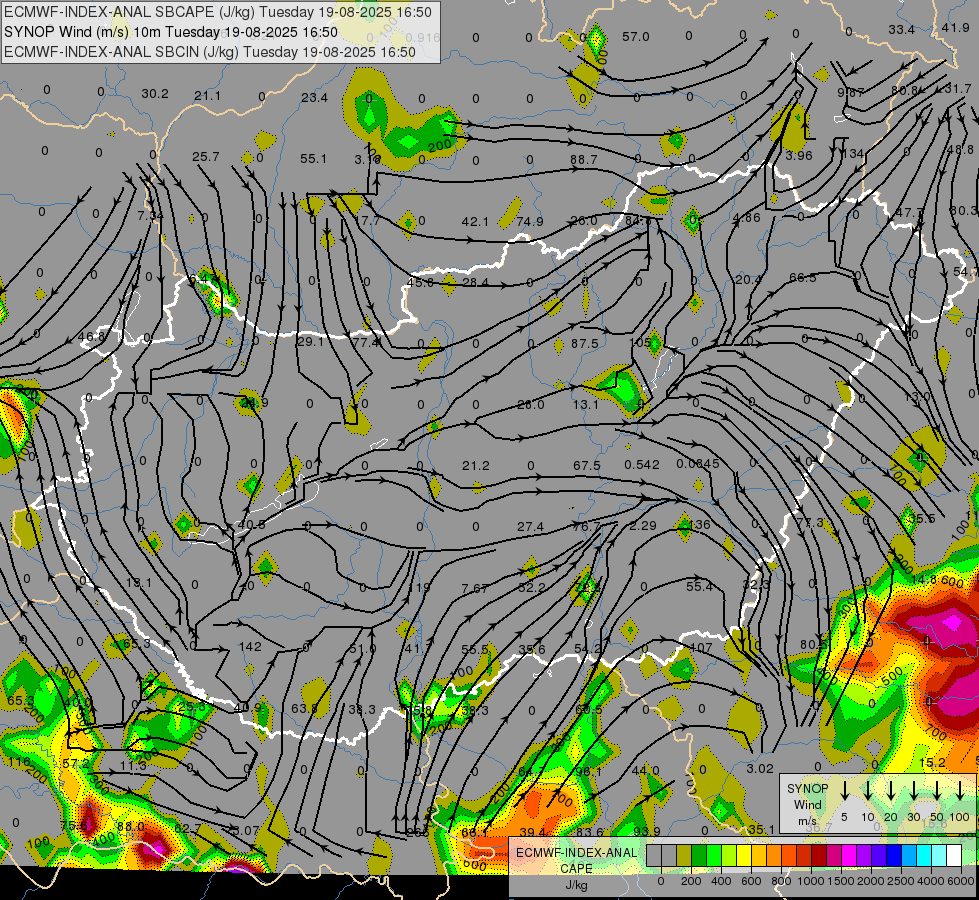Click the 2000 tick label on color scale
979x900 pixels.
point(870,881)
